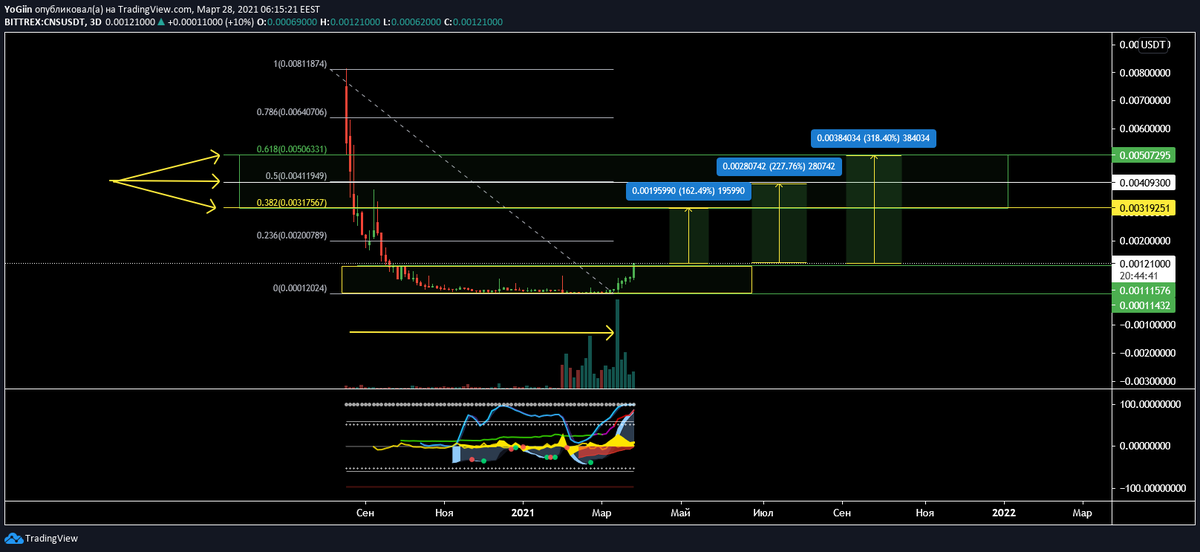
Task: Click the 318.40% measurement label
Action: (x=874, y=137)
